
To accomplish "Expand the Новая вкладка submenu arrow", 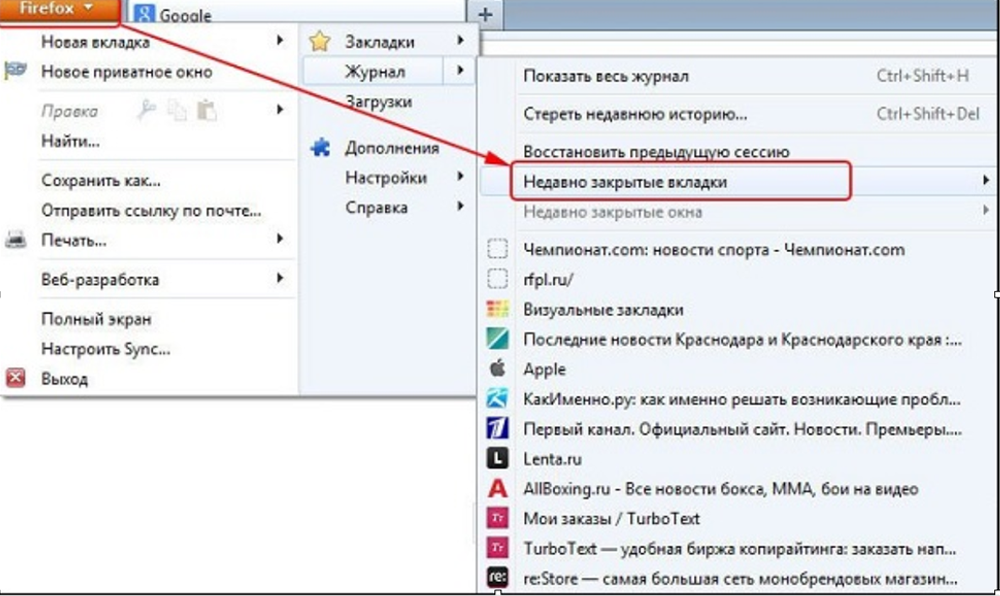I will coord(279,41).
